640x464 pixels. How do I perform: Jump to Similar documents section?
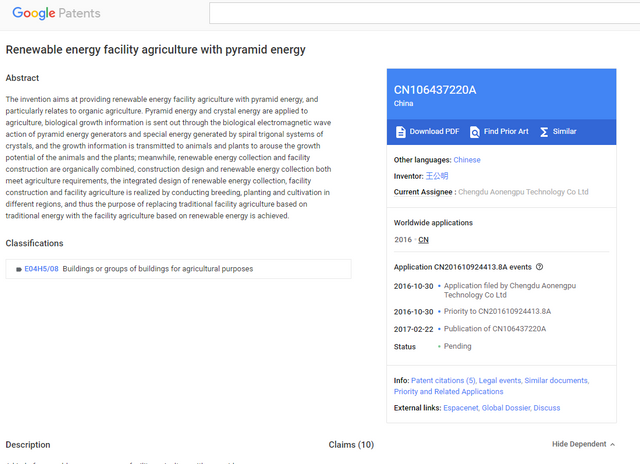(556, 380)
